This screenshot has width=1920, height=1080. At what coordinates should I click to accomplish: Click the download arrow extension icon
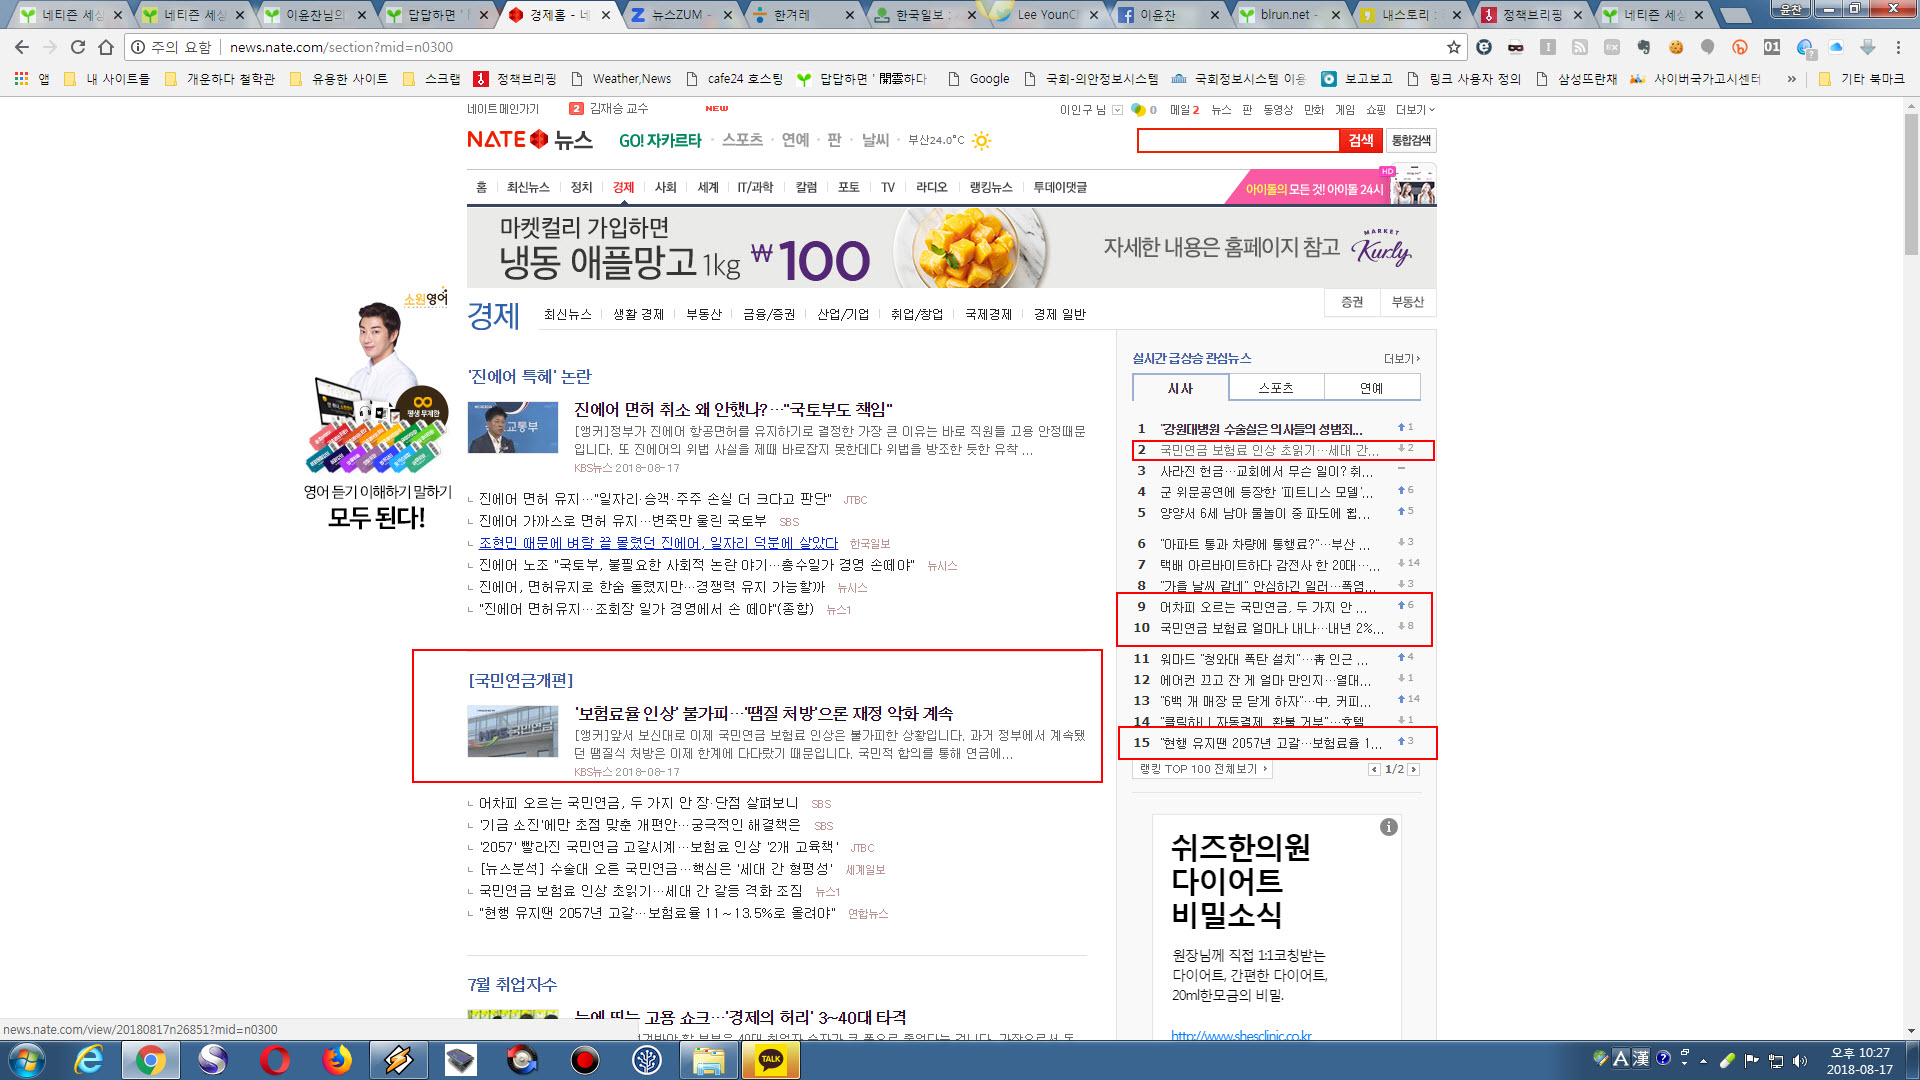(1867, 47)
